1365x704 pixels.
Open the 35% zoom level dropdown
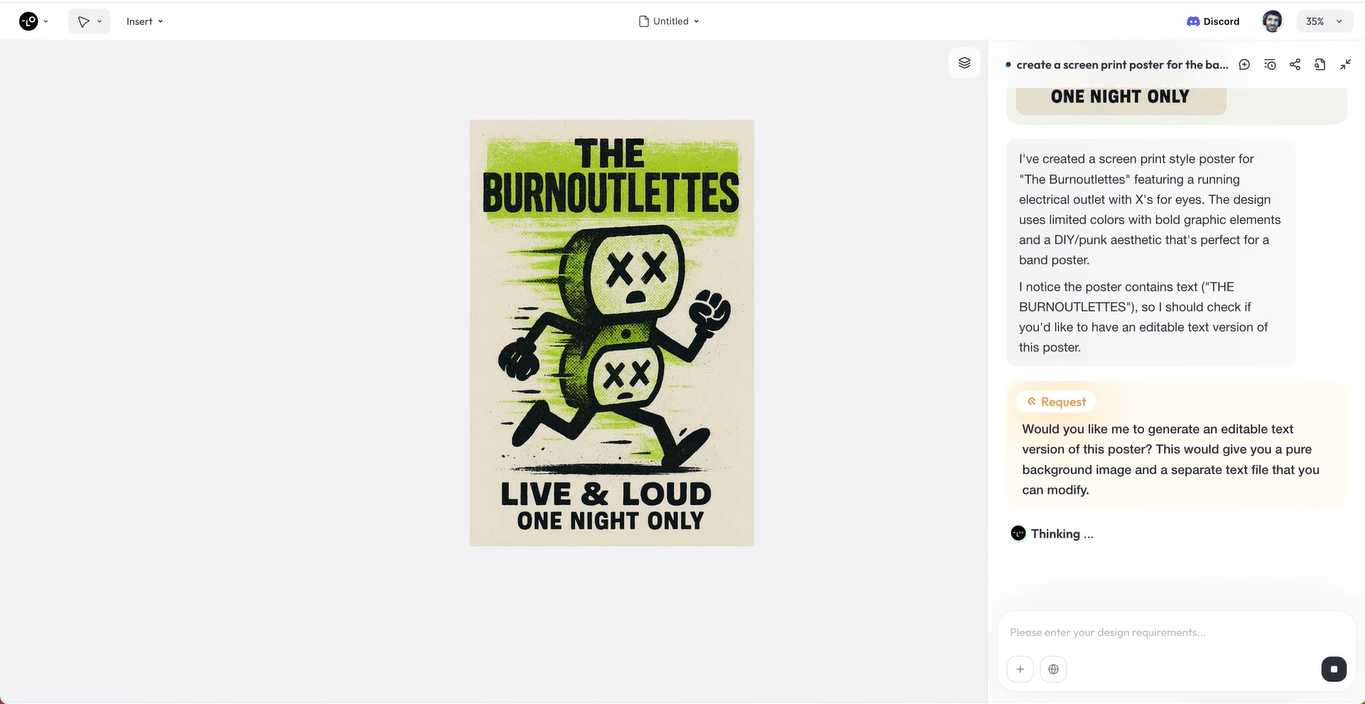point(1325,21)
